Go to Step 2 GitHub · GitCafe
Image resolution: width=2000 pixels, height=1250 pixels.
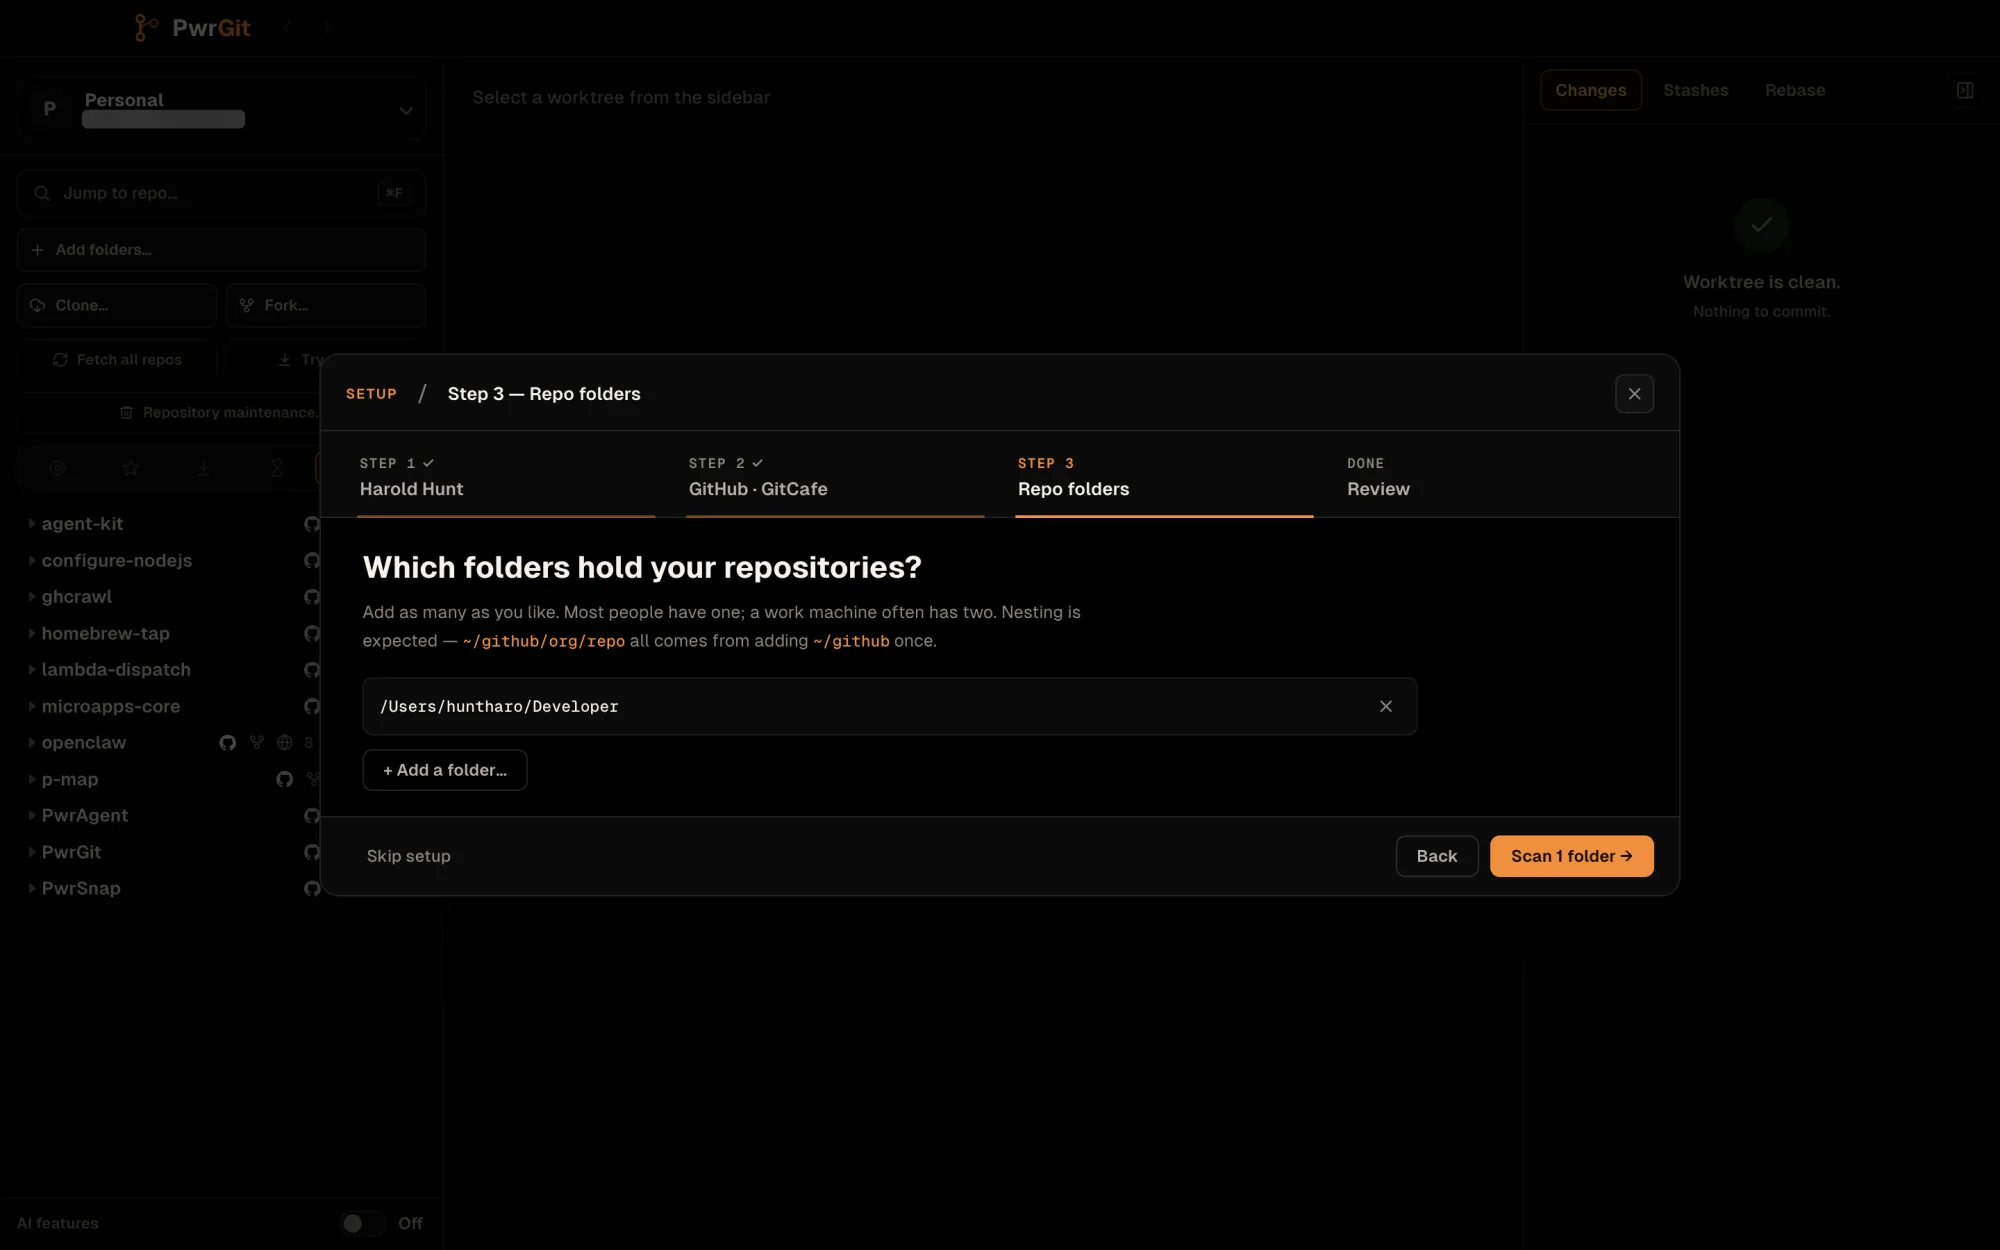[835, 477]
